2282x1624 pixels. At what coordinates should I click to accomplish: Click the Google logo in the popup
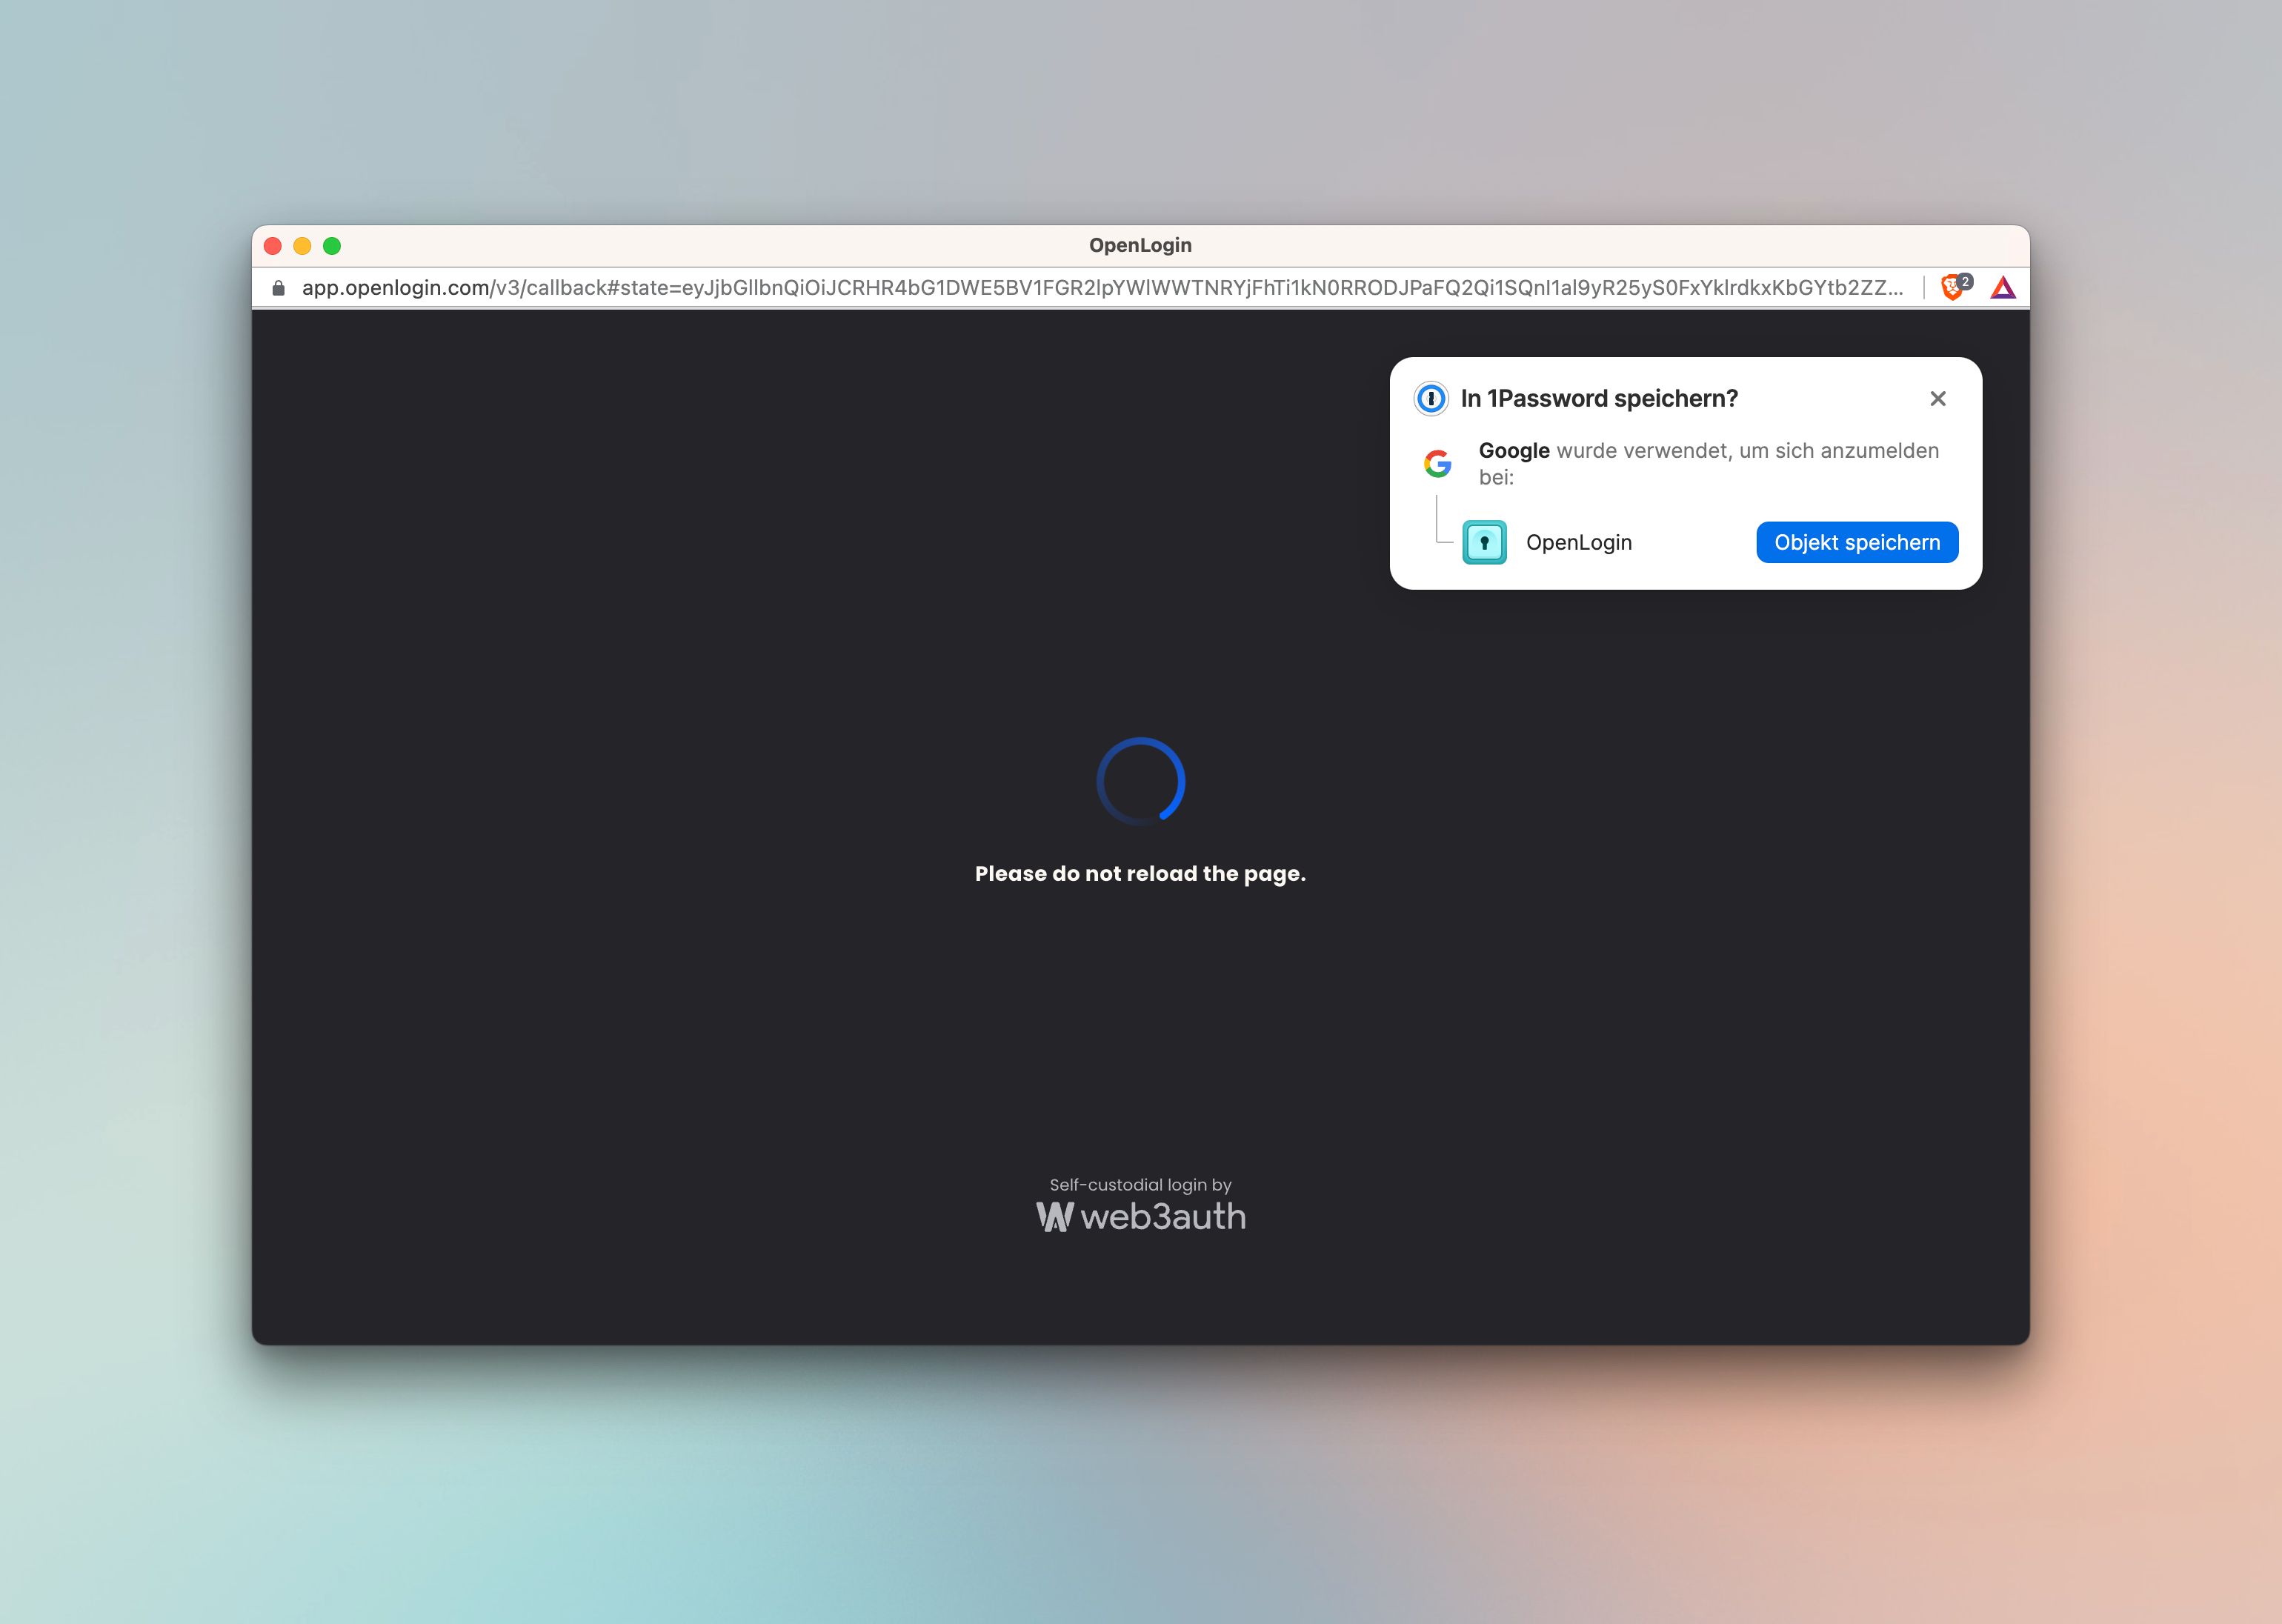[x=1437, y=463]
